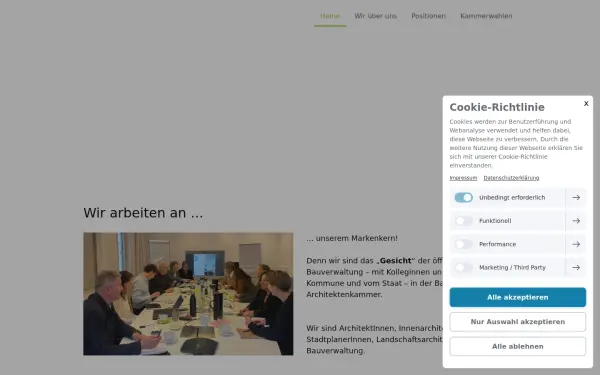Image resolution: width=600 pixels, height=375 pixels.
Task: Close the Cookie-Richtlinie dialog
Action: [x=586, y=104]
